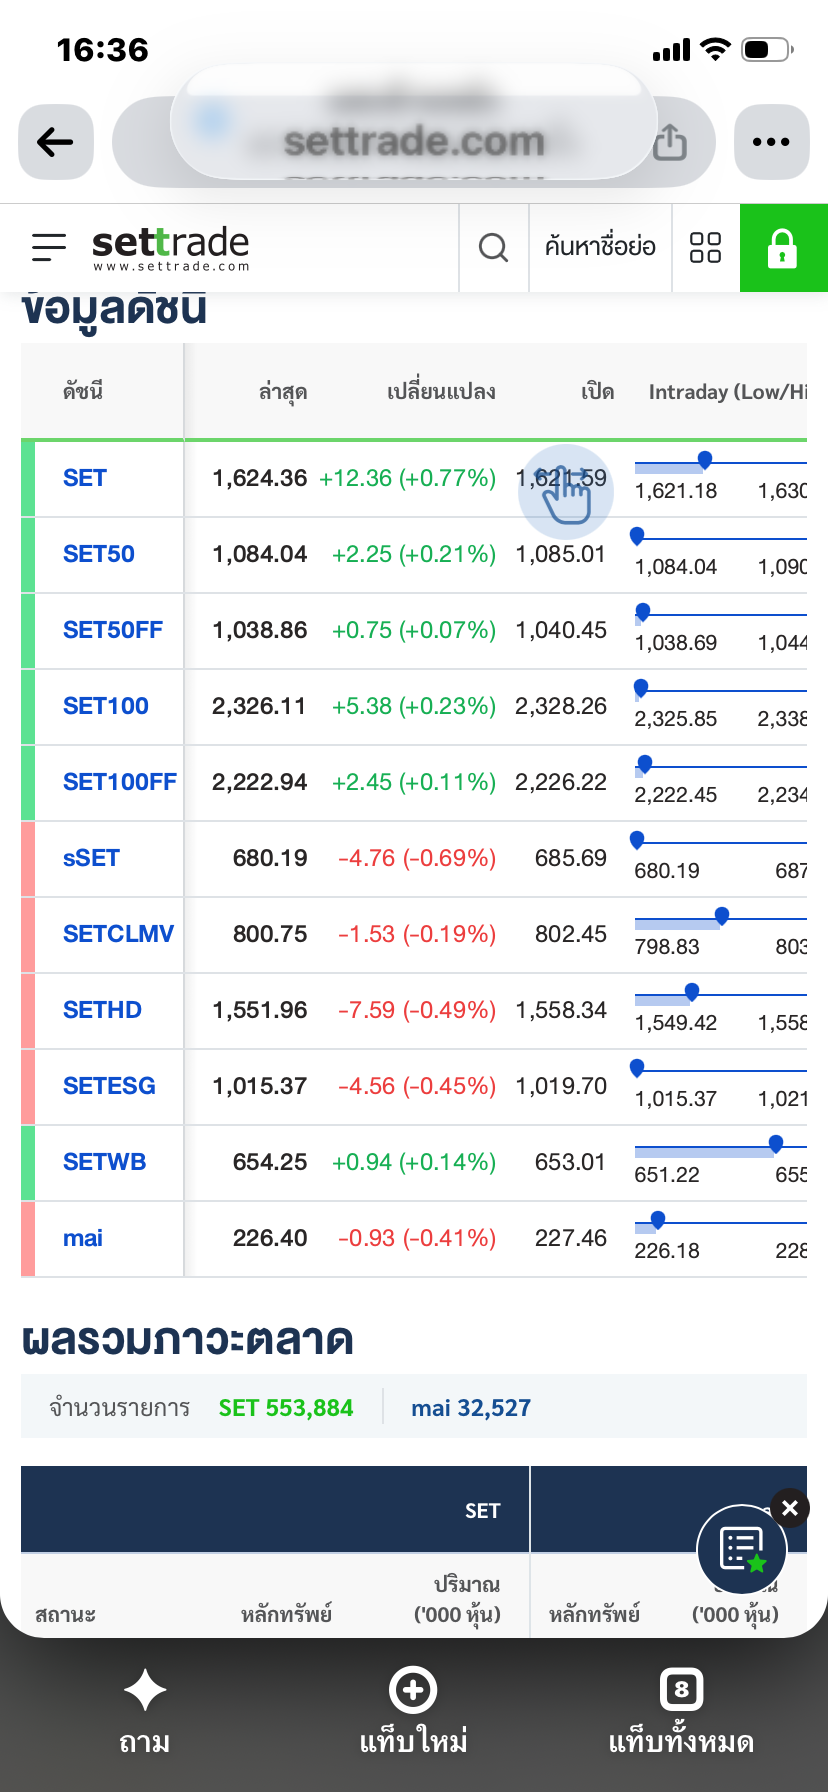Image resolution: width=828 pixels, height=1792 pixels.
Task: Open the share icon in address bar
Action: coord(670,143)
